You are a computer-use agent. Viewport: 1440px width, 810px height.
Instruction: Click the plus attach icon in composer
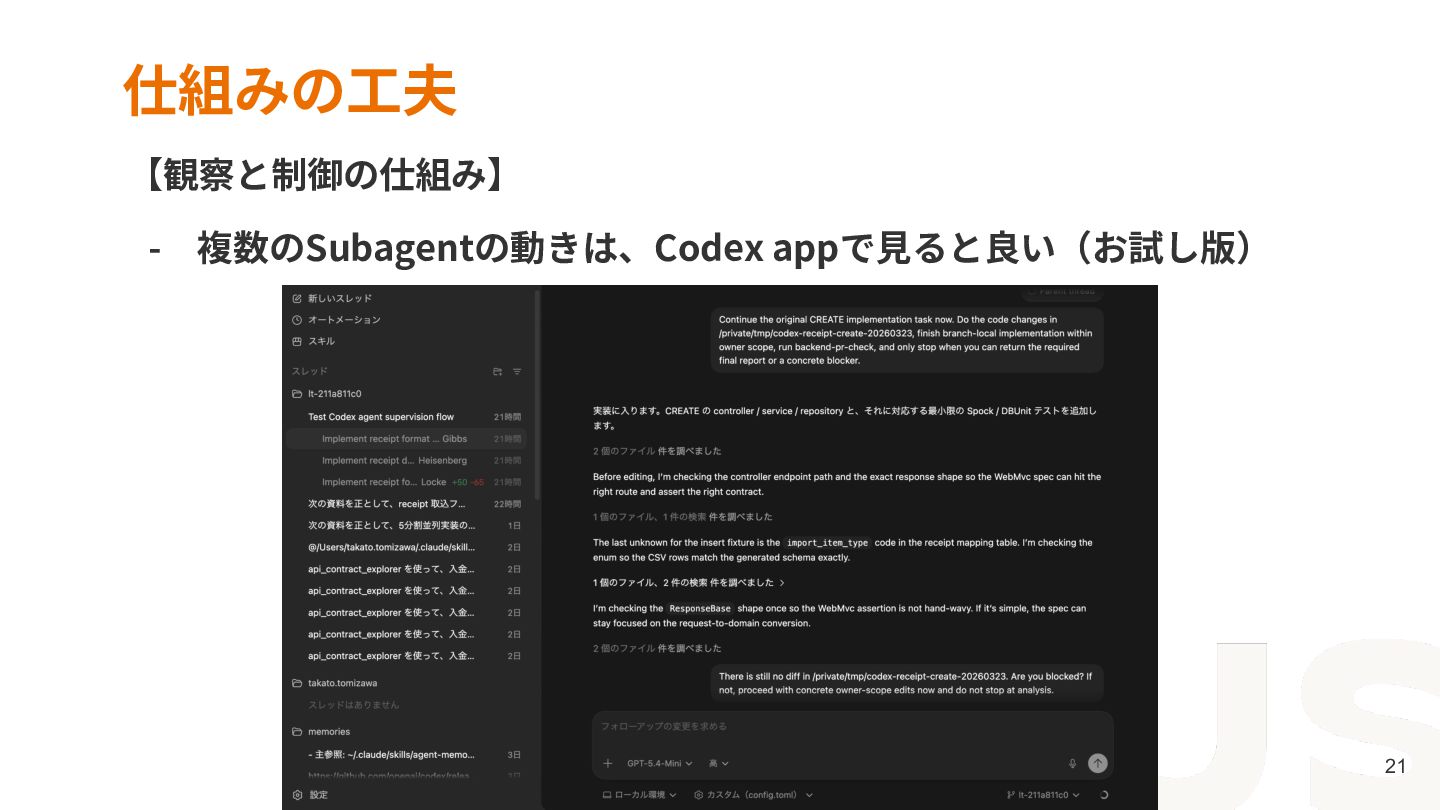pos(607,764)
